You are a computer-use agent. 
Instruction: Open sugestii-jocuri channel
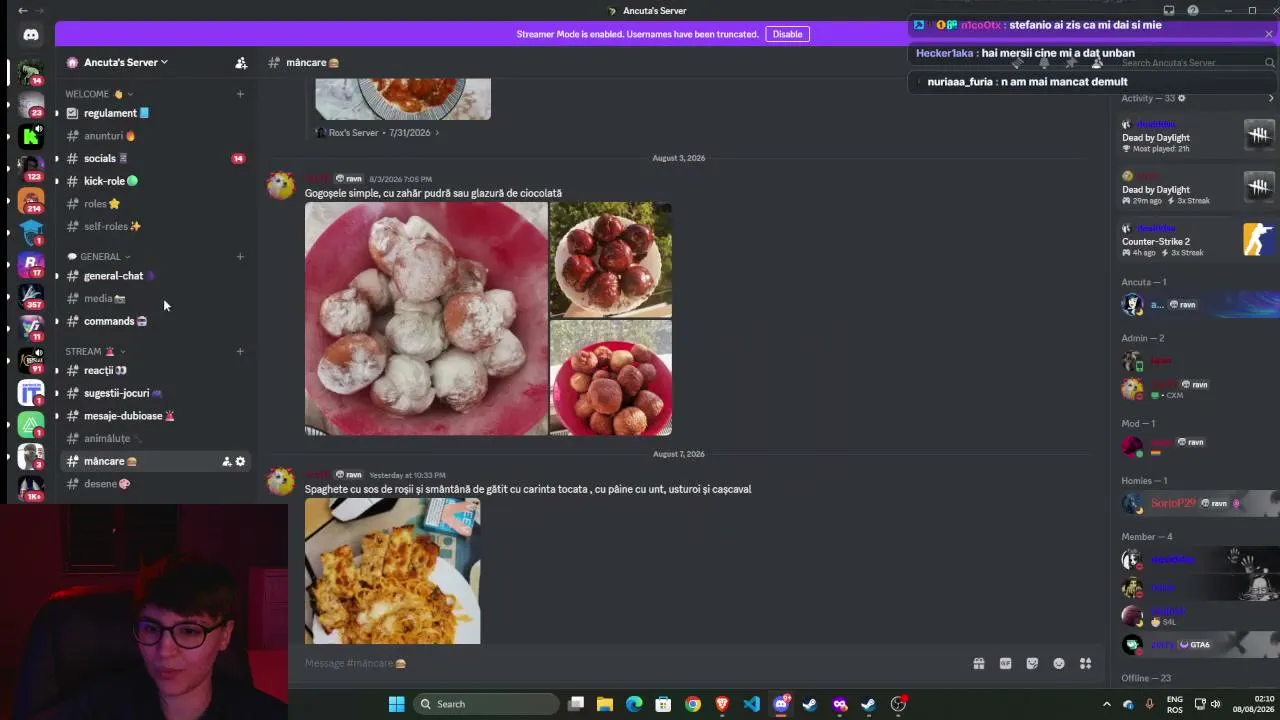[154, 393]
